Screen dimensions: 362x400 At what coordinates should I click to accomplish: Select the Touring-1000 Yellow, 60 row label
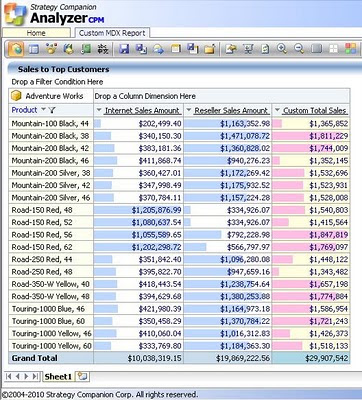pos(52,346)
